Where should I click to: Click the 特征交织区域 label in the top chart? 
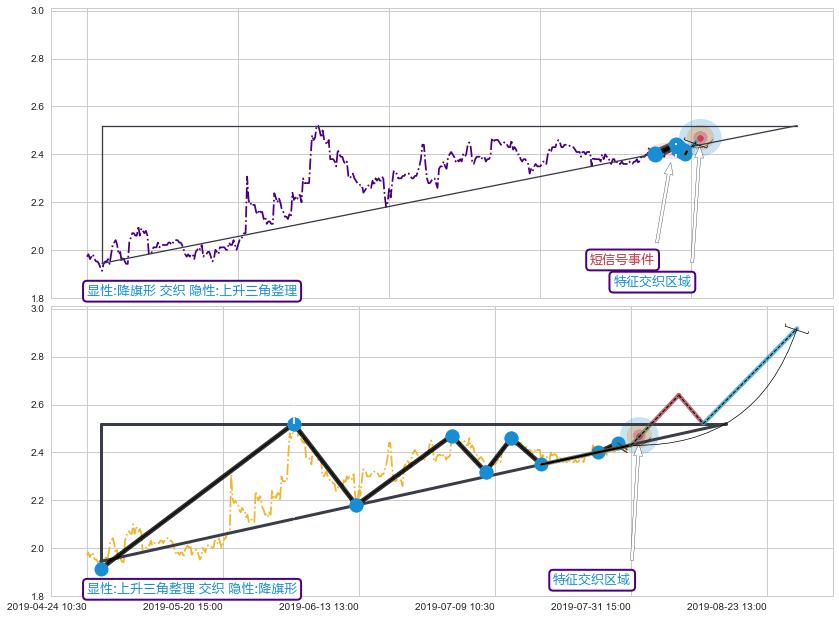coord(652,282)
